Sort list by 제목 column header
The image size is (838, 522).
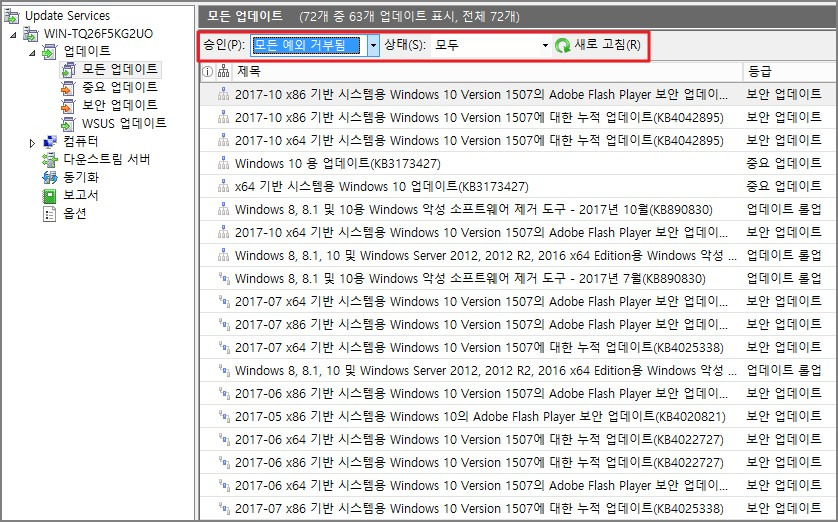[486, 72]
